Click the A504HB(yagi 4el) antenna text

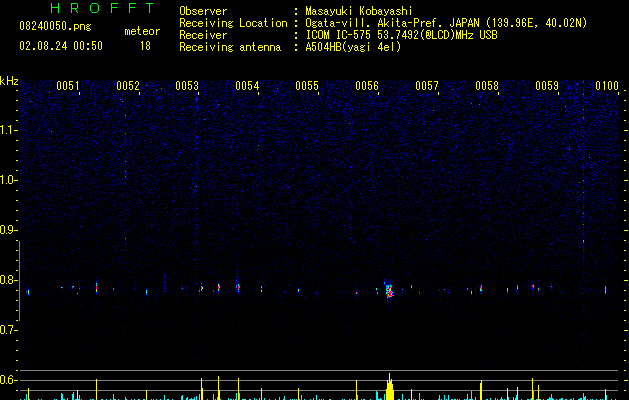353,47
